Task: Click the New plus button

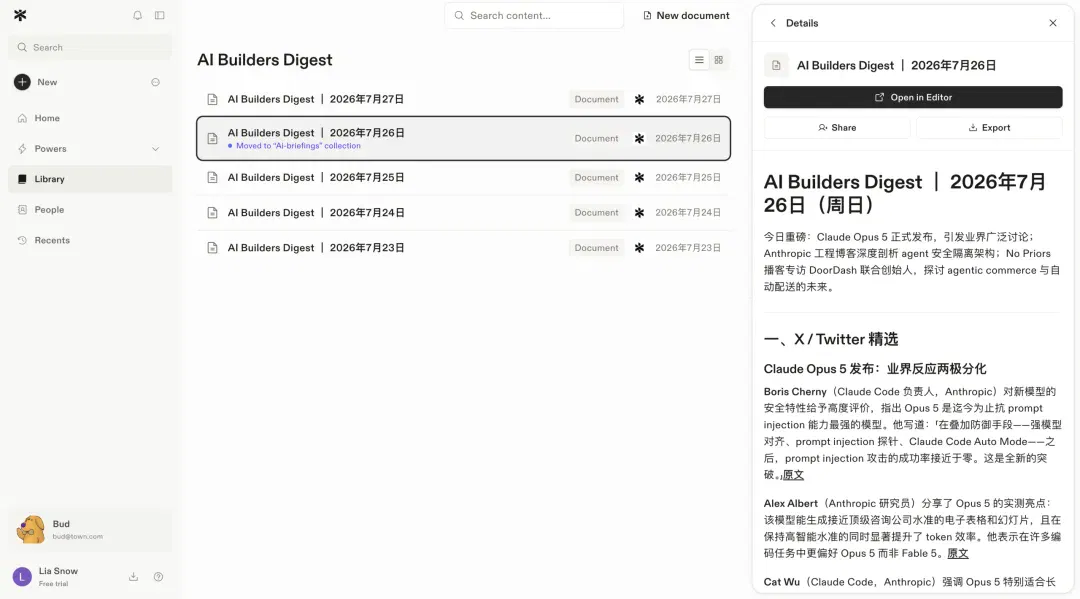Action: click(x=22, y=82)
